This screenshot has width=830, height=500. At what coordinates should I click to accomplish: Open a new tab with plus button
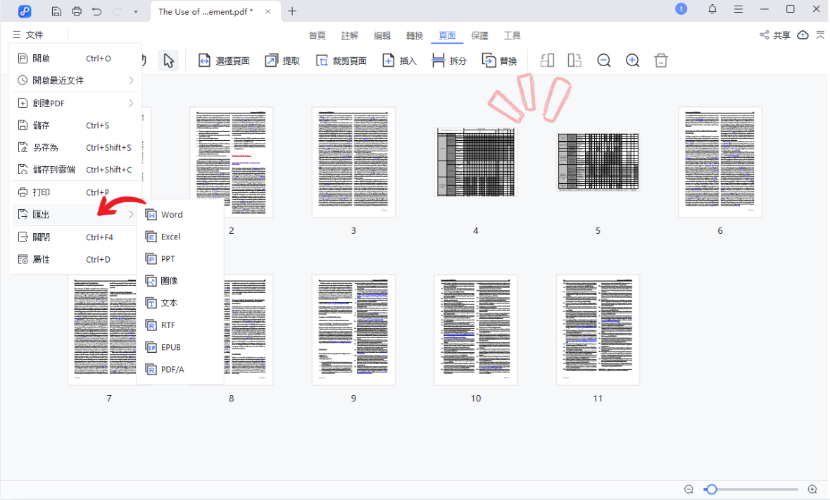pyautogui.click(x=292, y=11)
